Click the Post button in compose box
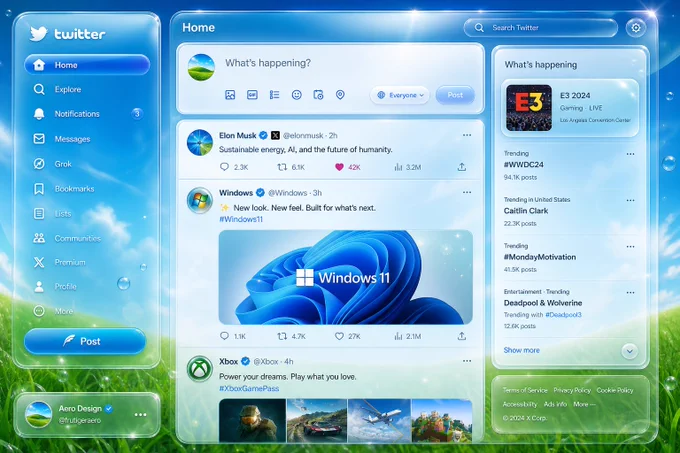The width and height of the screenshot is (680, 453). tap(455, 95)
